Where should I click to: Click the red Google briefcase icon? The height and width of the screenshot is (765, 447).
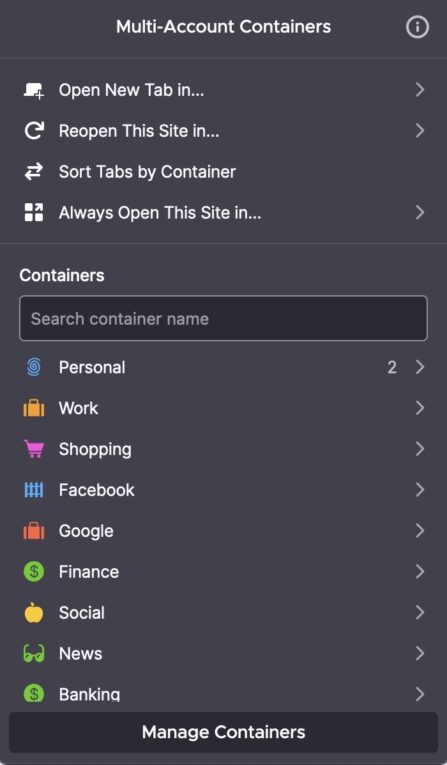point(34,531)
